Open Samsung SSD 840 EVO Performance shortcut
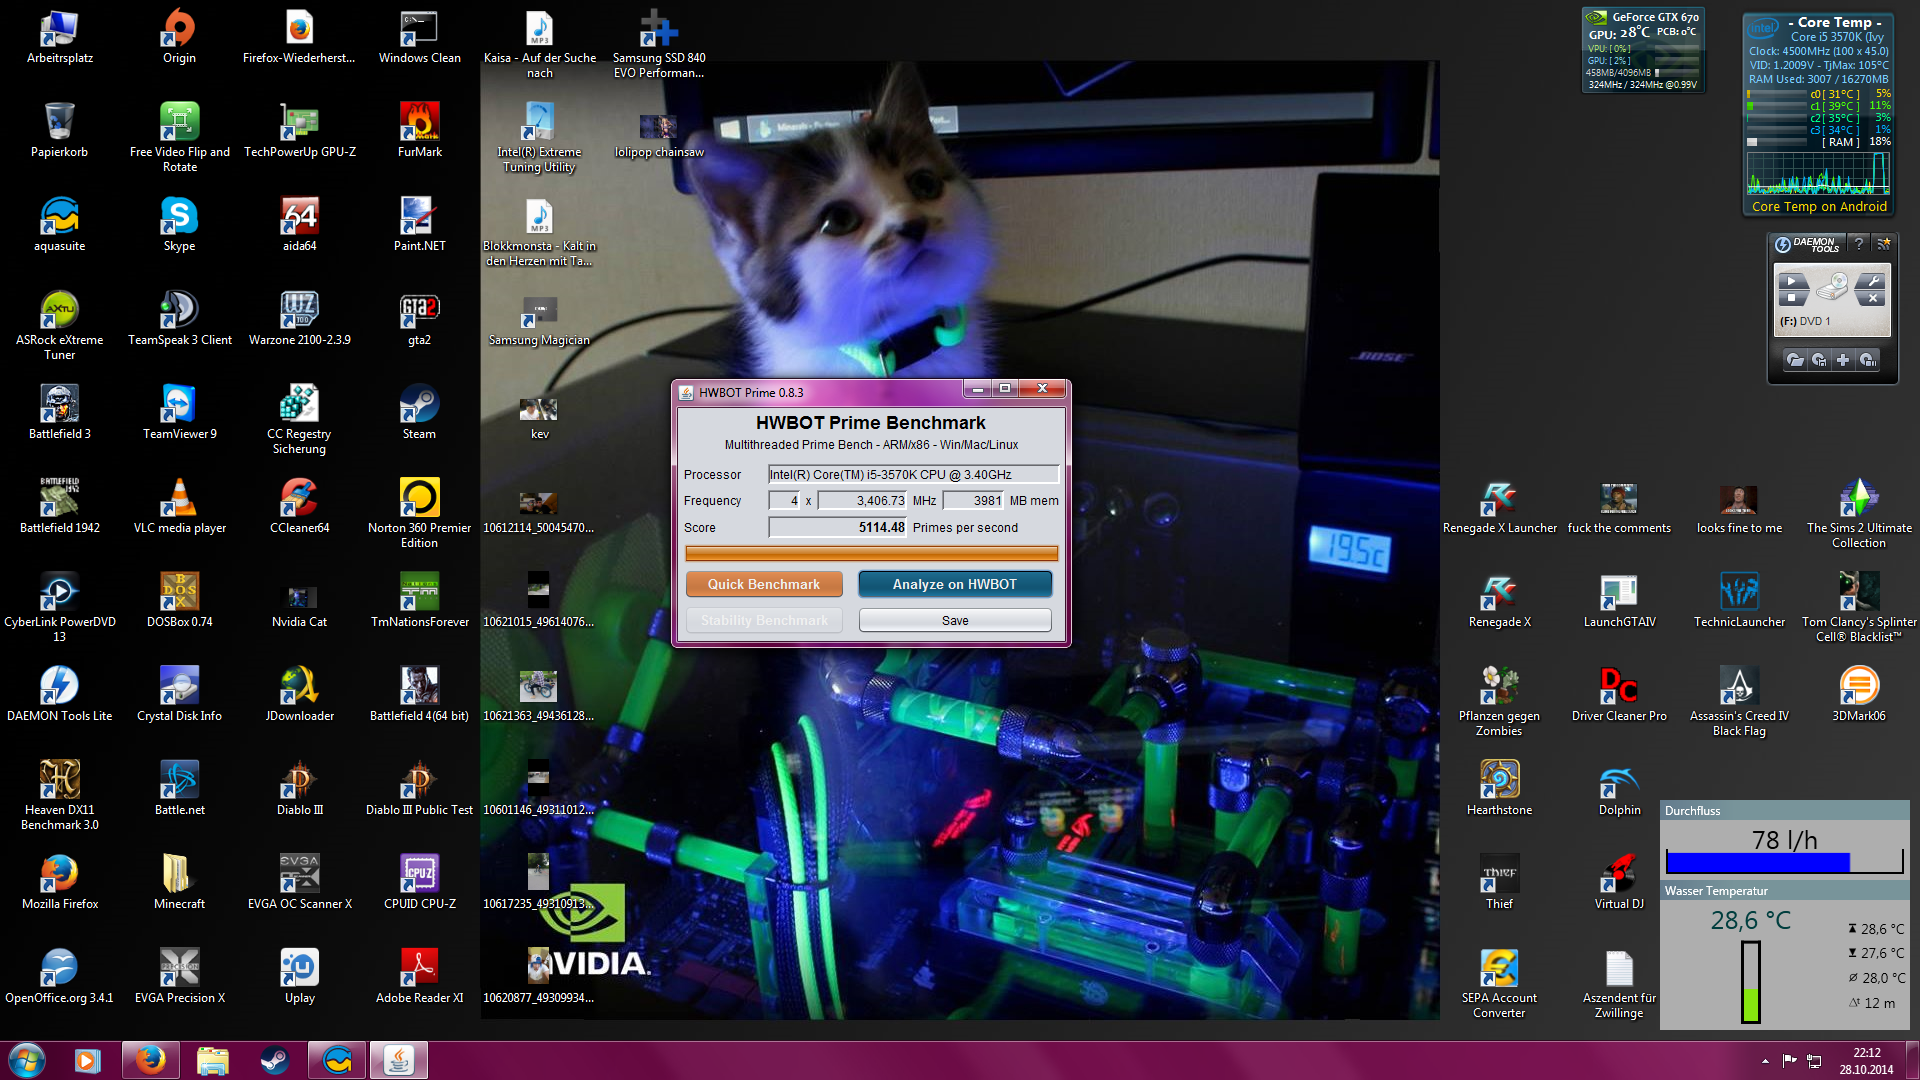 (659, 45)
